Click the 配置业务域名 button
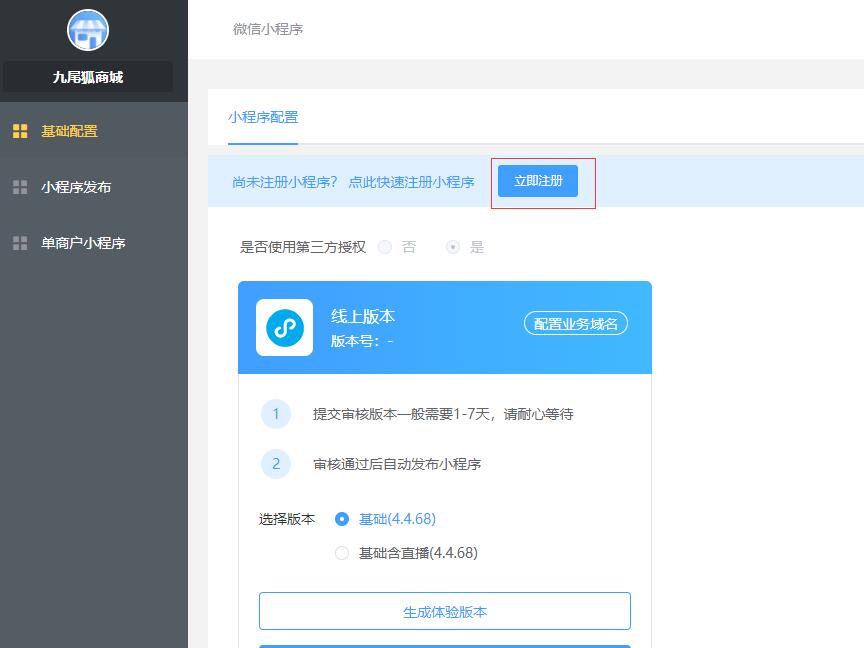Viewport: 864px width, 648px height. [x=576, y=323]
